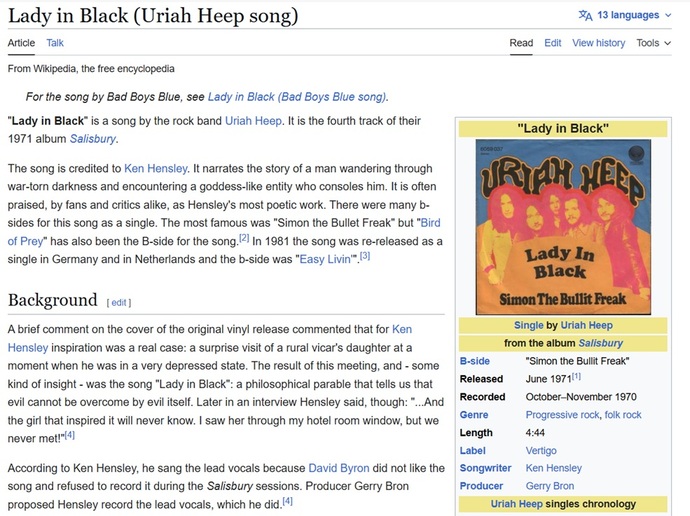Click the 'Lady in Black (Uriah Heep song)' page title
Image resolution: width=690 pixels, height=516 pixels.
(x=153, y=16)
